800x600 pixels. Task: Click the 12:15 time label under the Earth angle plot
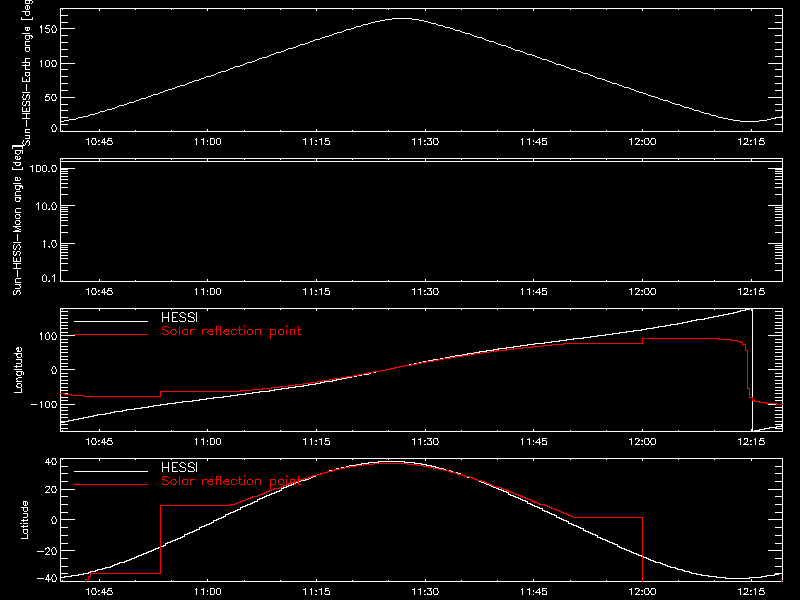point(751,142)
